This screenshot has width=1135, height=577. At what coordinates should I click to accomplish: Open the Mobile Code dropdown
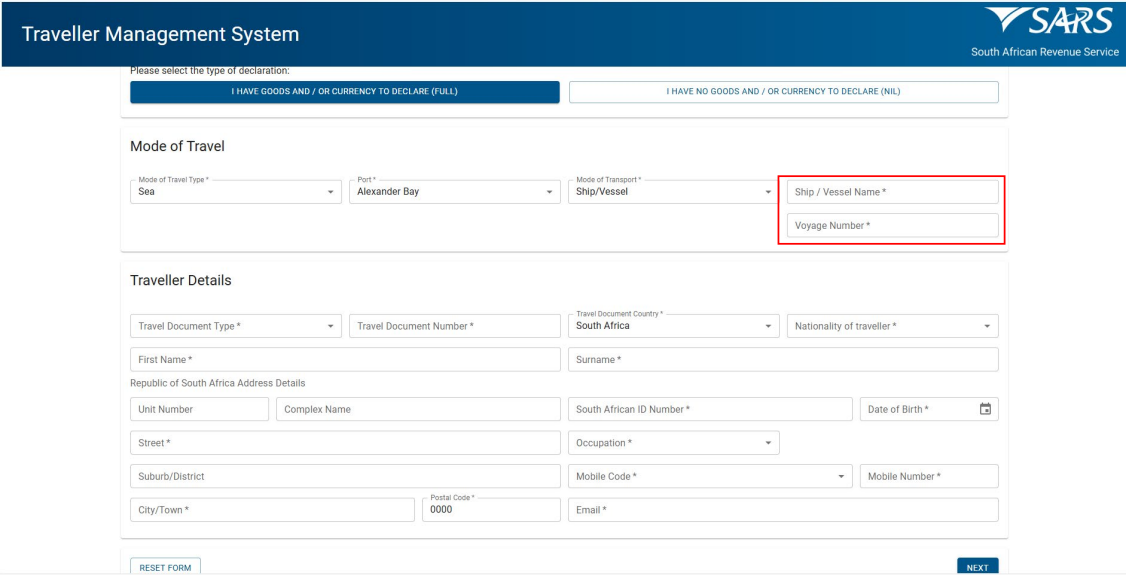(709, 477)
